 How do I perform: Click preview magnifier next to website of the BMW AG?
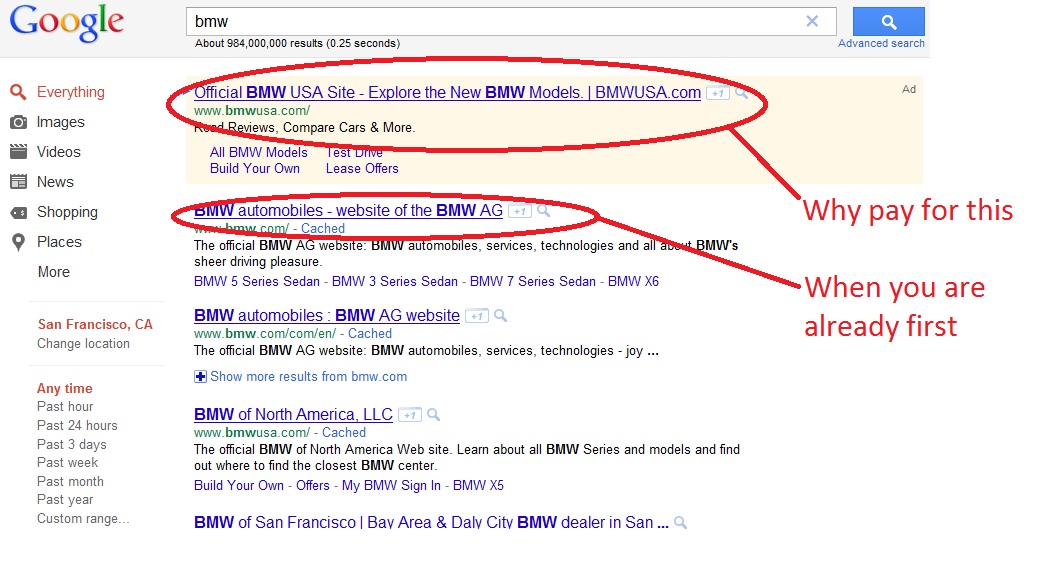click(x=543, y=211)
